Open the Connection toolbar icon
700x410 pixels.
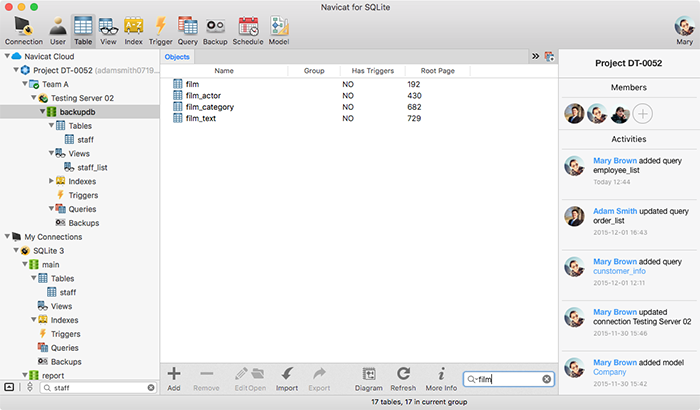[x=24, y=30]
